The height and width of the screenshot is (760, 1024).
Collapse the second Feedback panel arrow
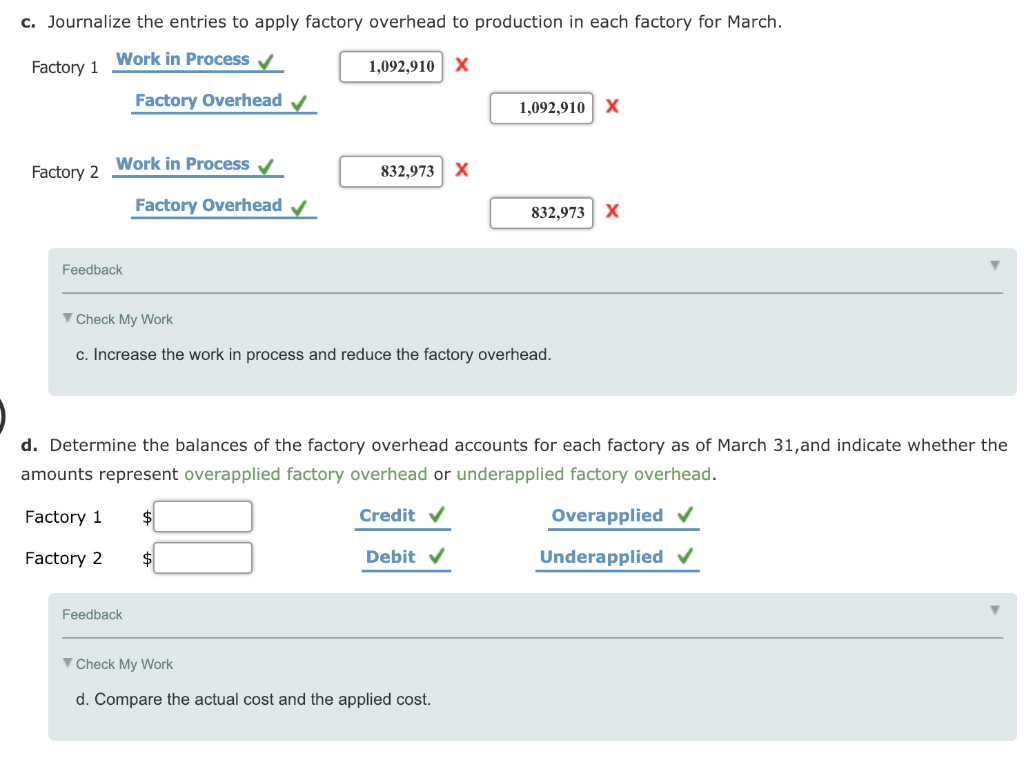click(994, 610)
